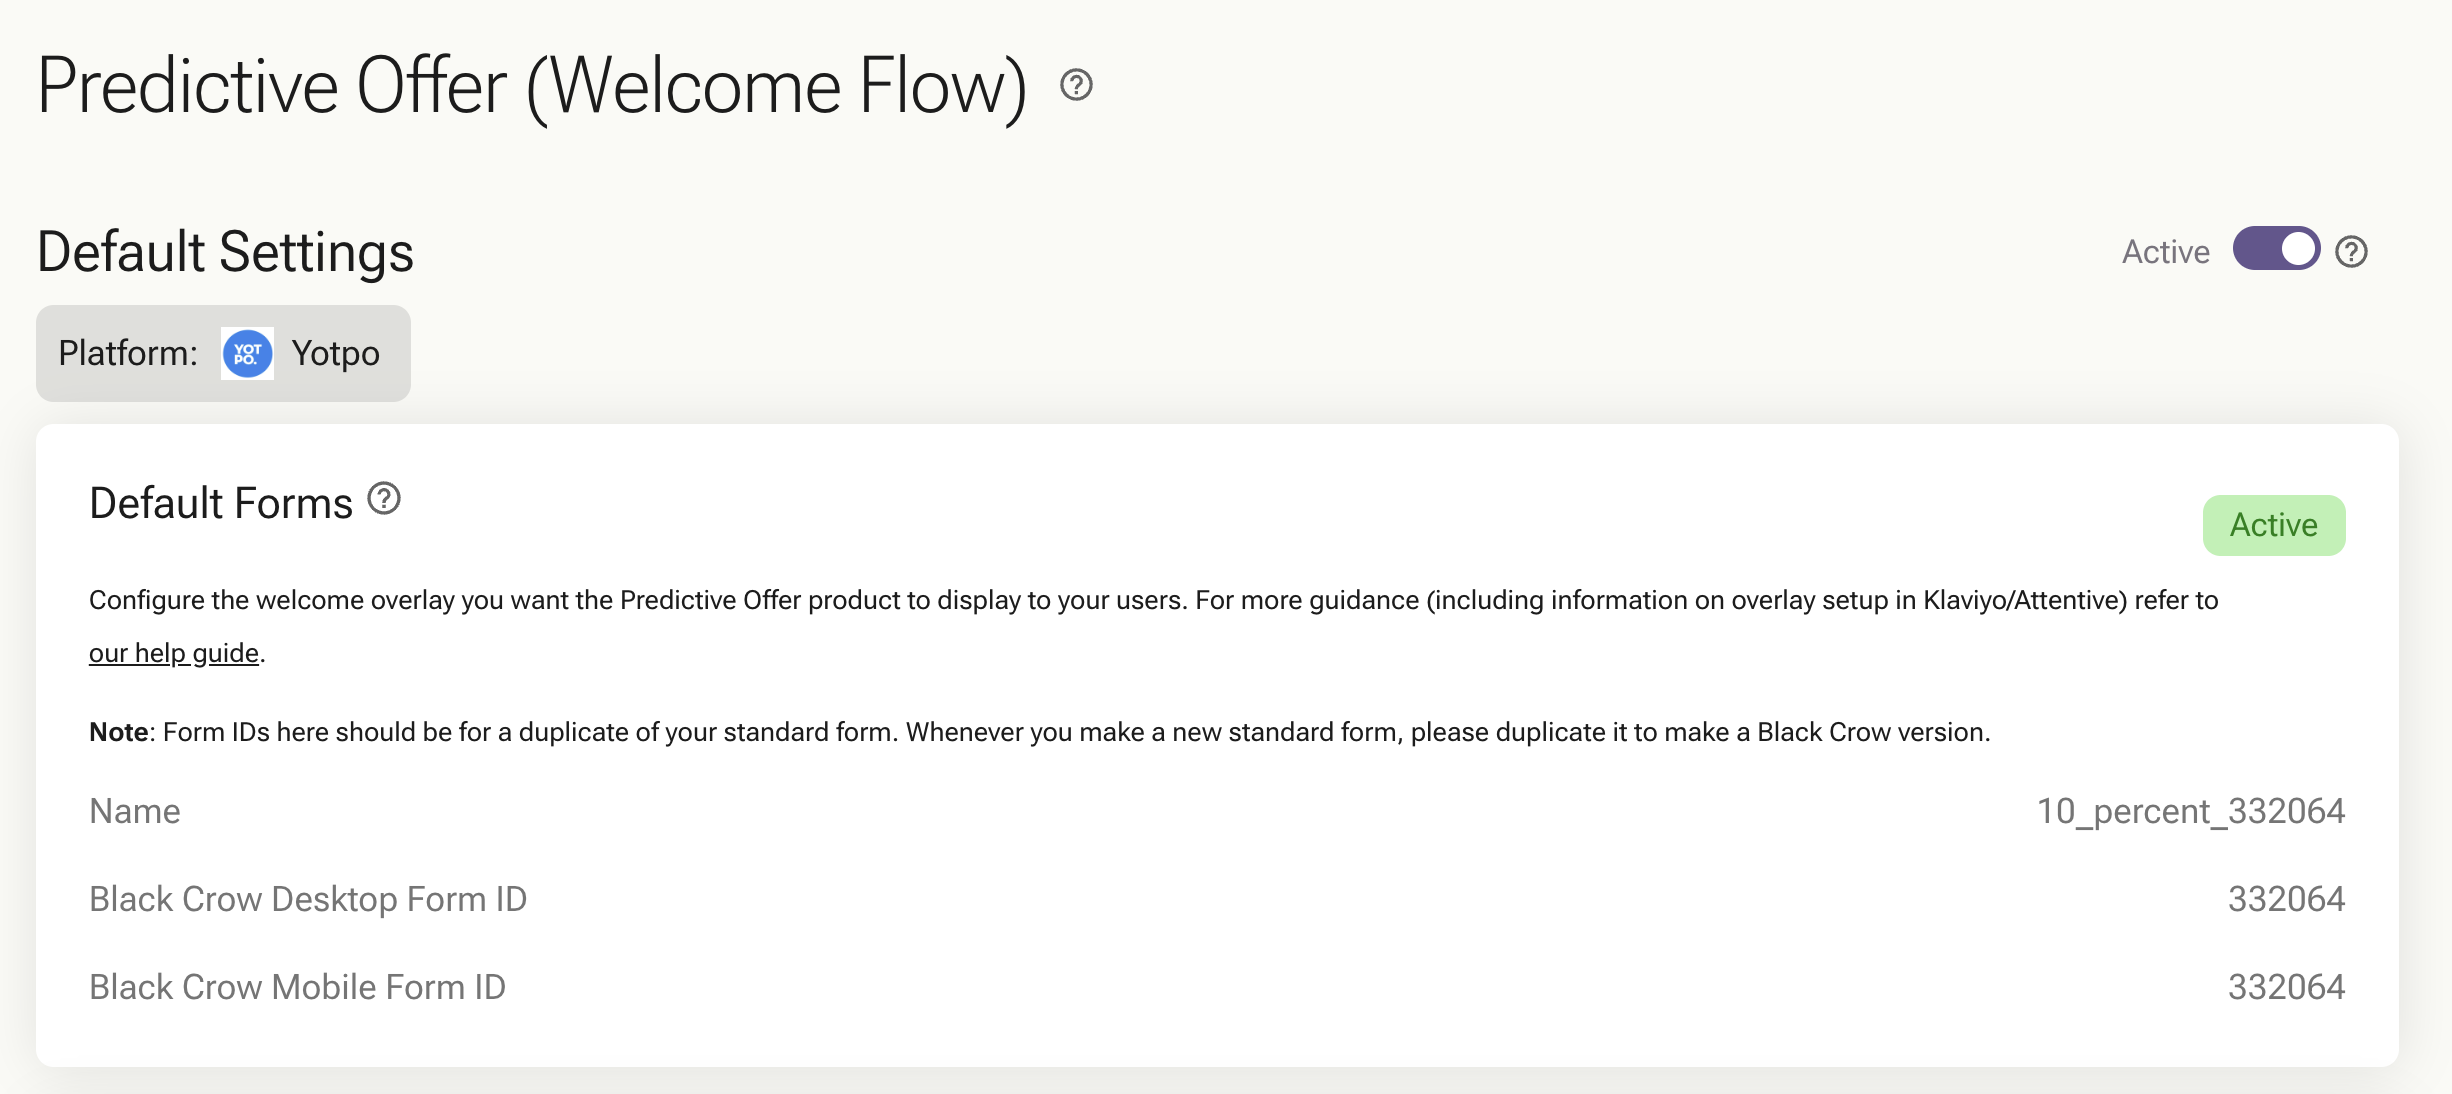Click help icon beside Predictive Offer title

click(x=1076, y=85)
